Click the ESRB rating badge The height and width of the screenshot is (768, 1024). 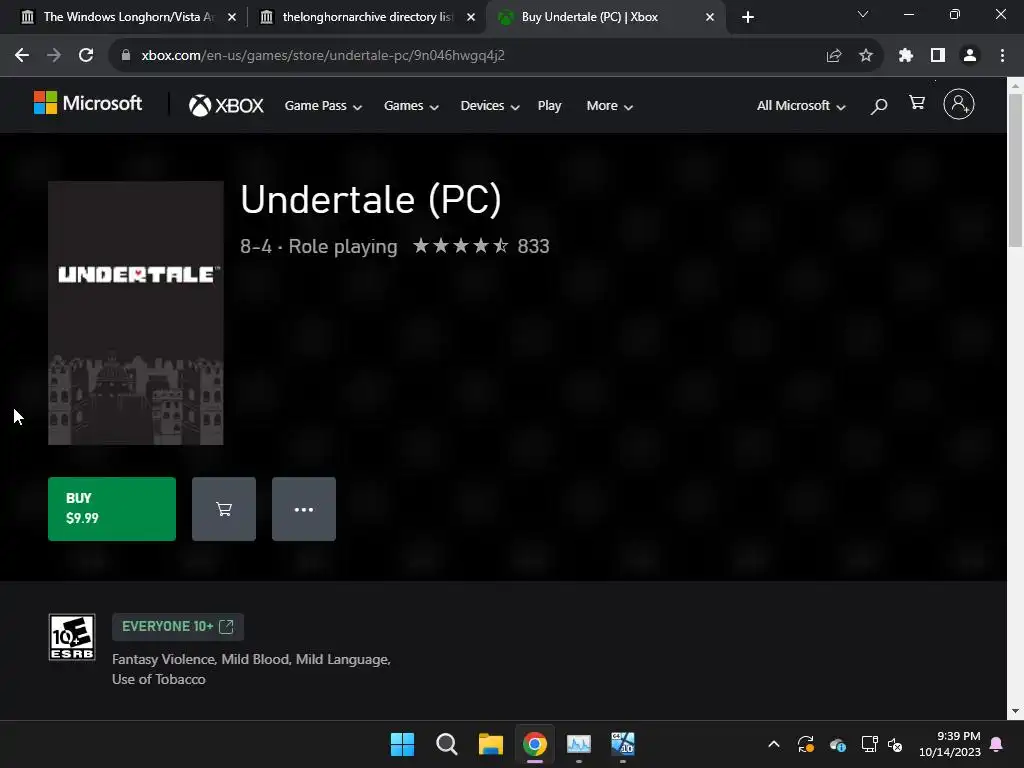[x=72, y=637]
